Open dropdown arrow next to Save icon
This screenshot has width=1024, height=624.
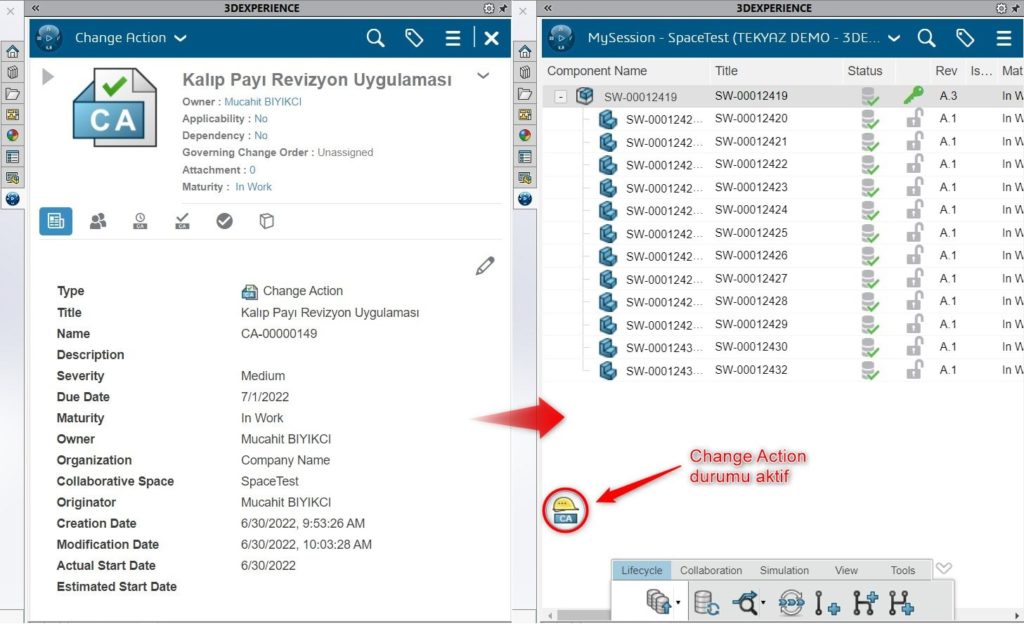tap(678, 602)
